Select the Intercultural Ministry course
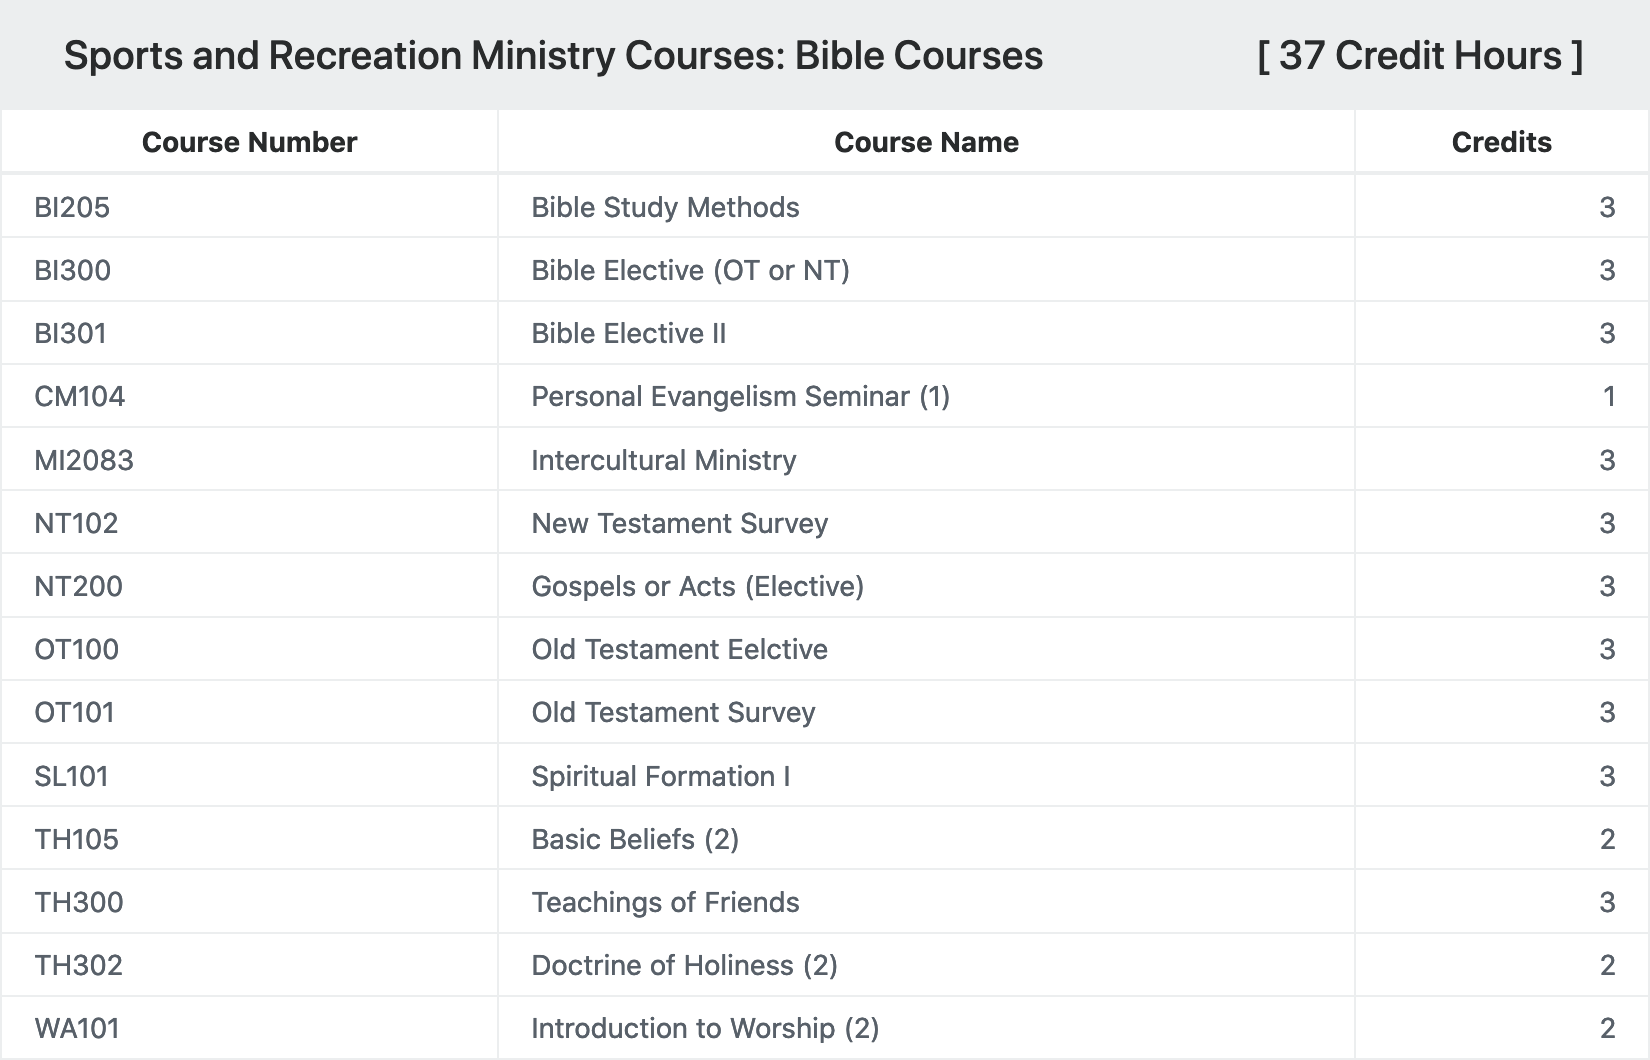 click(x=664, y=460)
